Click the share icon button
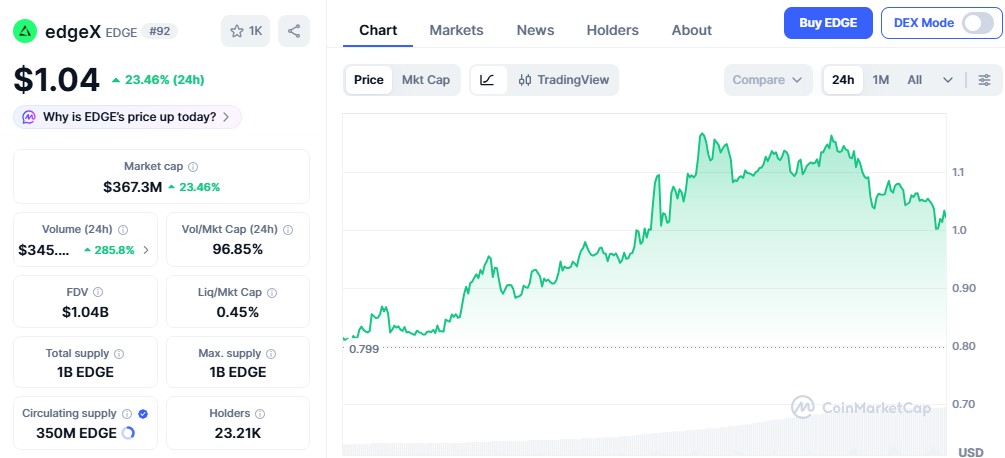Viewport: 1005px width, 458px height. point(294,31)
